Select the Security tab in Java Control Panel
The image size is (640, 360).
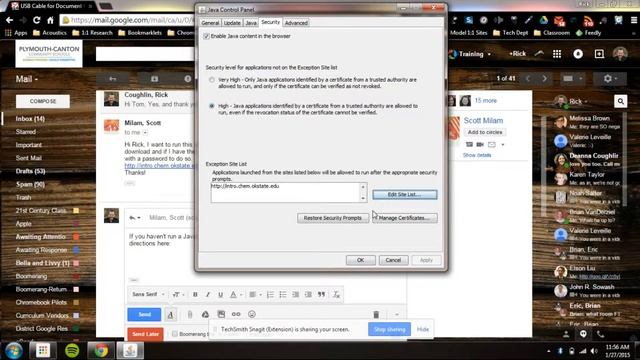coord(270,22)
